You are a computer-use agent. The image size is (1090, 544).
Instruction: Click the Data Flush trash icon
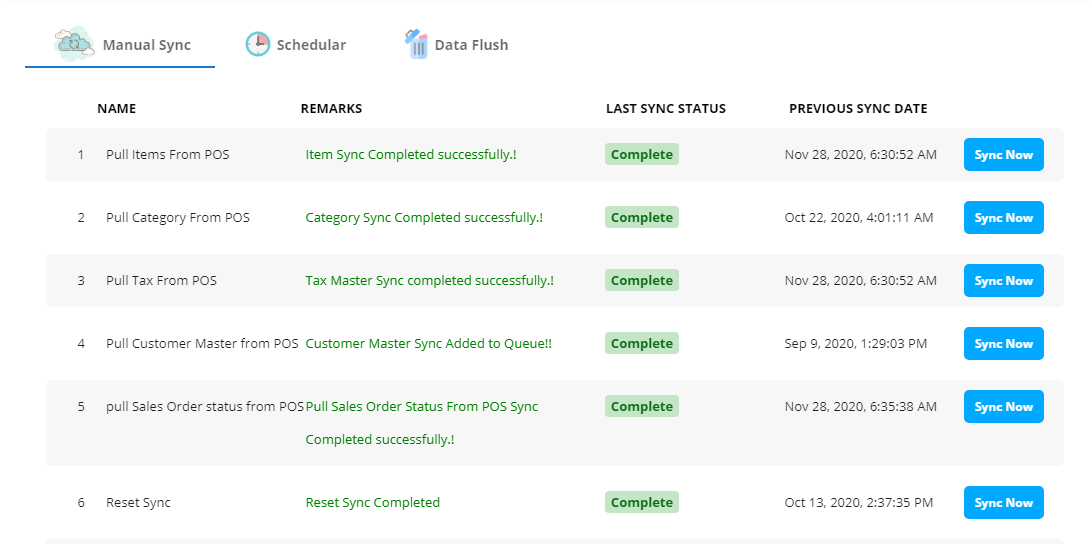coord(416,44)
